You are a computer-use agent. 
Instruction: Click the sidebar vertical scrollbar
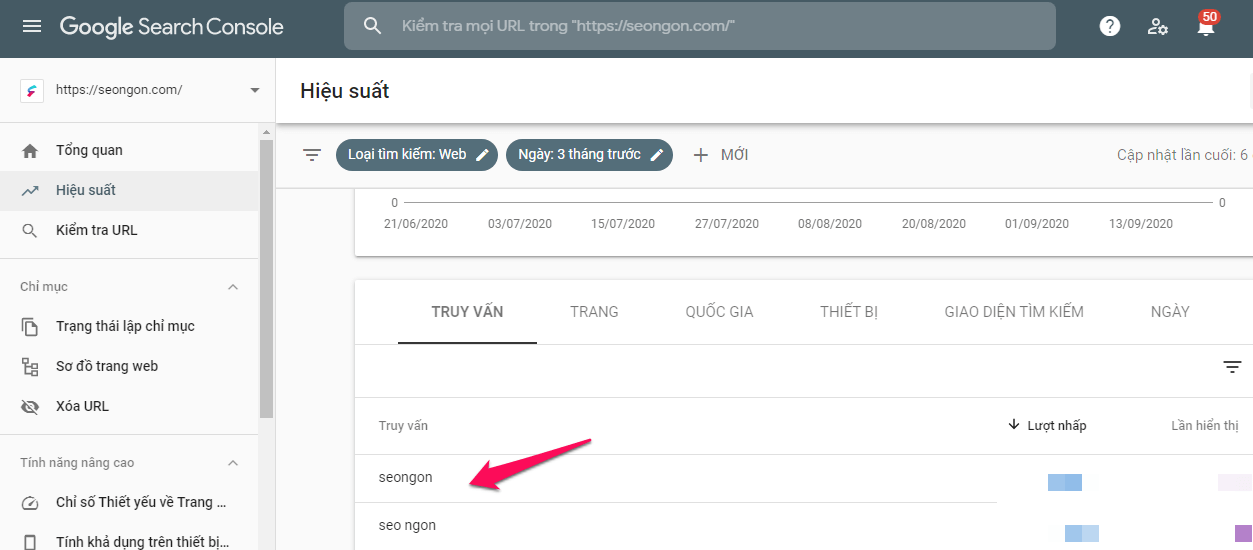pyautogui.click(x=266, y=278)
